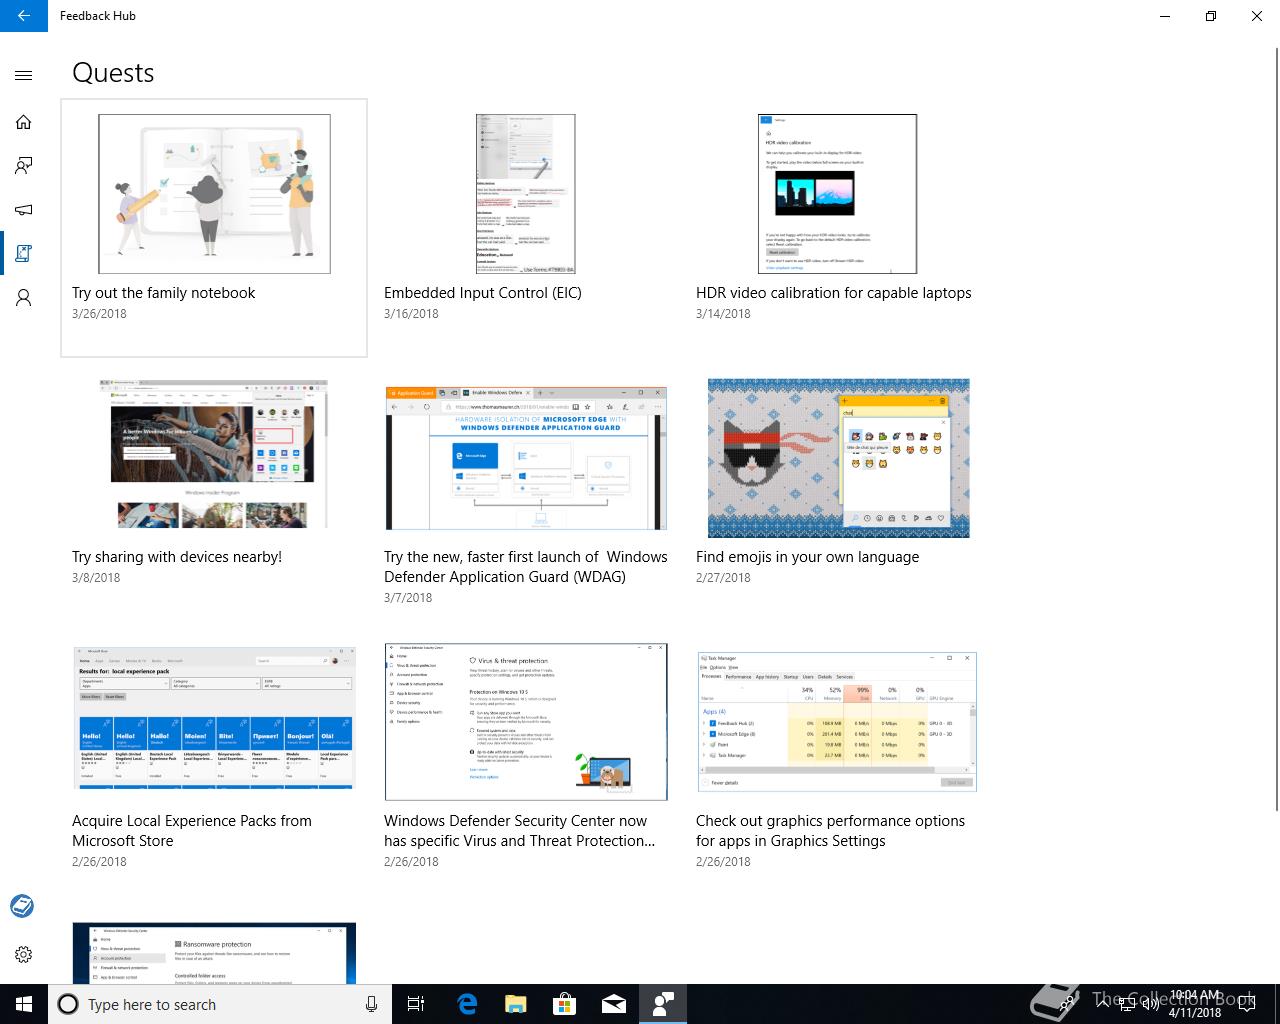Go back with the Feedback Hub arrow
This screenshot has width=1280, height=1024.
24,16
